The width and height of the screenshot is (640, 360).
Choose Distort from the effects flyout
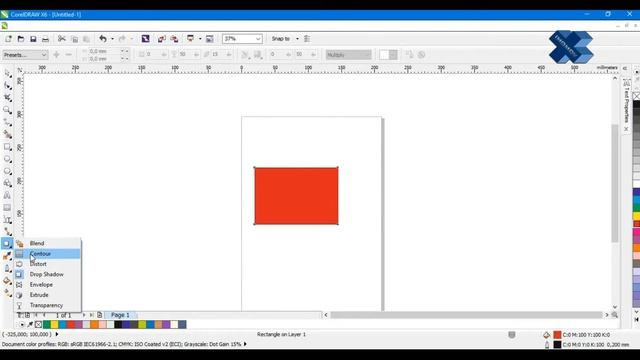tap(47, 264)
